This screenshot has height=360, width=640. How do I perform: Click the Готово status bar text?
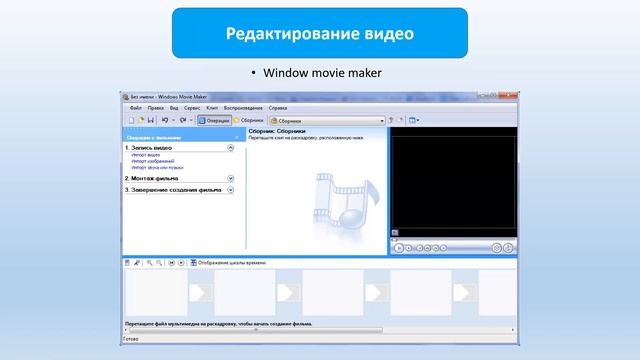click(x=131, y=339)
